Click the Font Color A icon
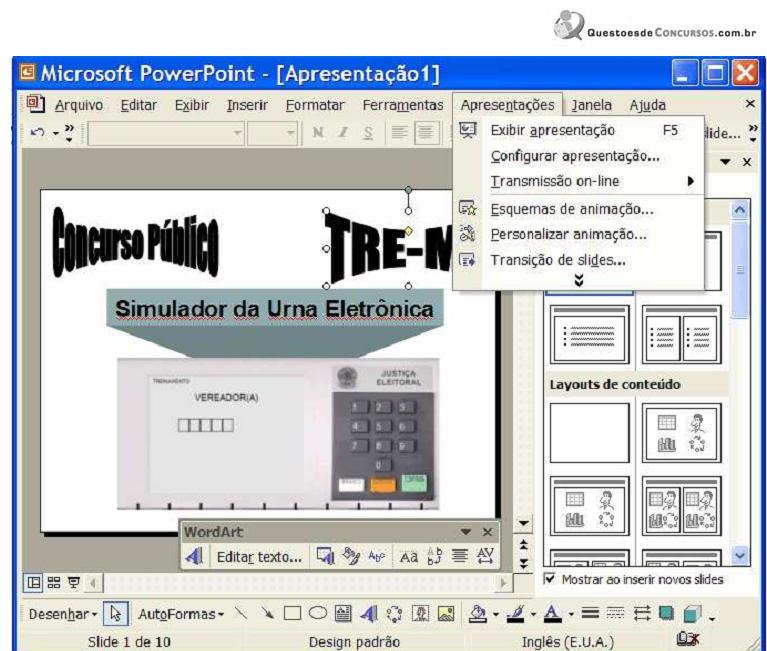This screenshot has height=651, width=767. [x=553, y=613]
